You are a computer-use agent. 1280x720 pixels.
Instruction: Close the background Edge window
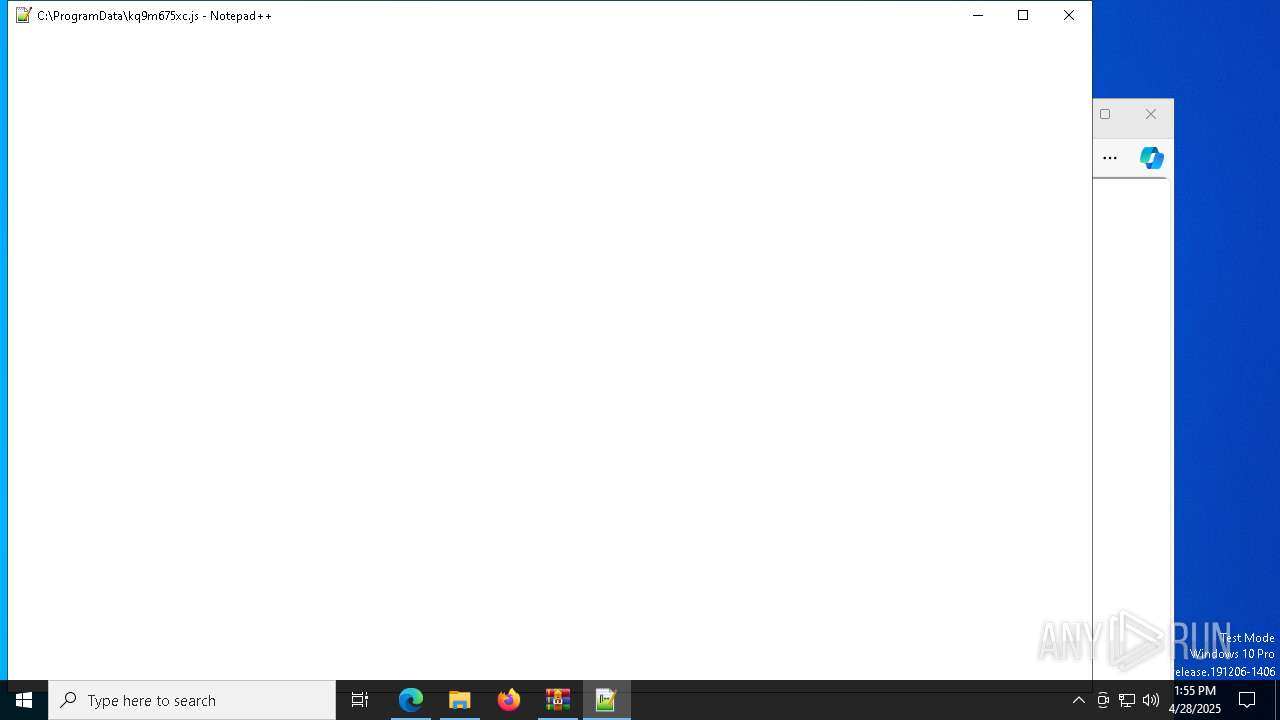click(1151, 114)
